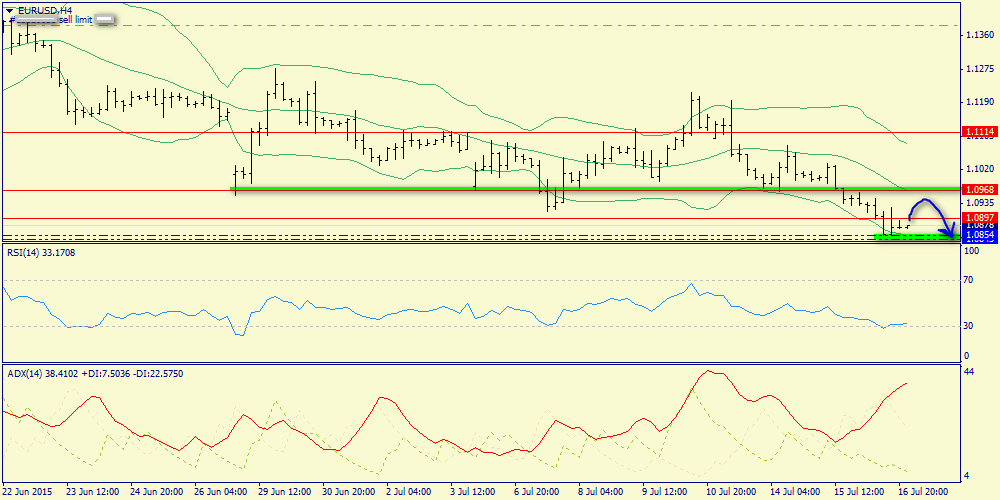The image size is (1000, 500).
Task: Select the 15 Jul 12:00 time label
Action: click(860, 492)
